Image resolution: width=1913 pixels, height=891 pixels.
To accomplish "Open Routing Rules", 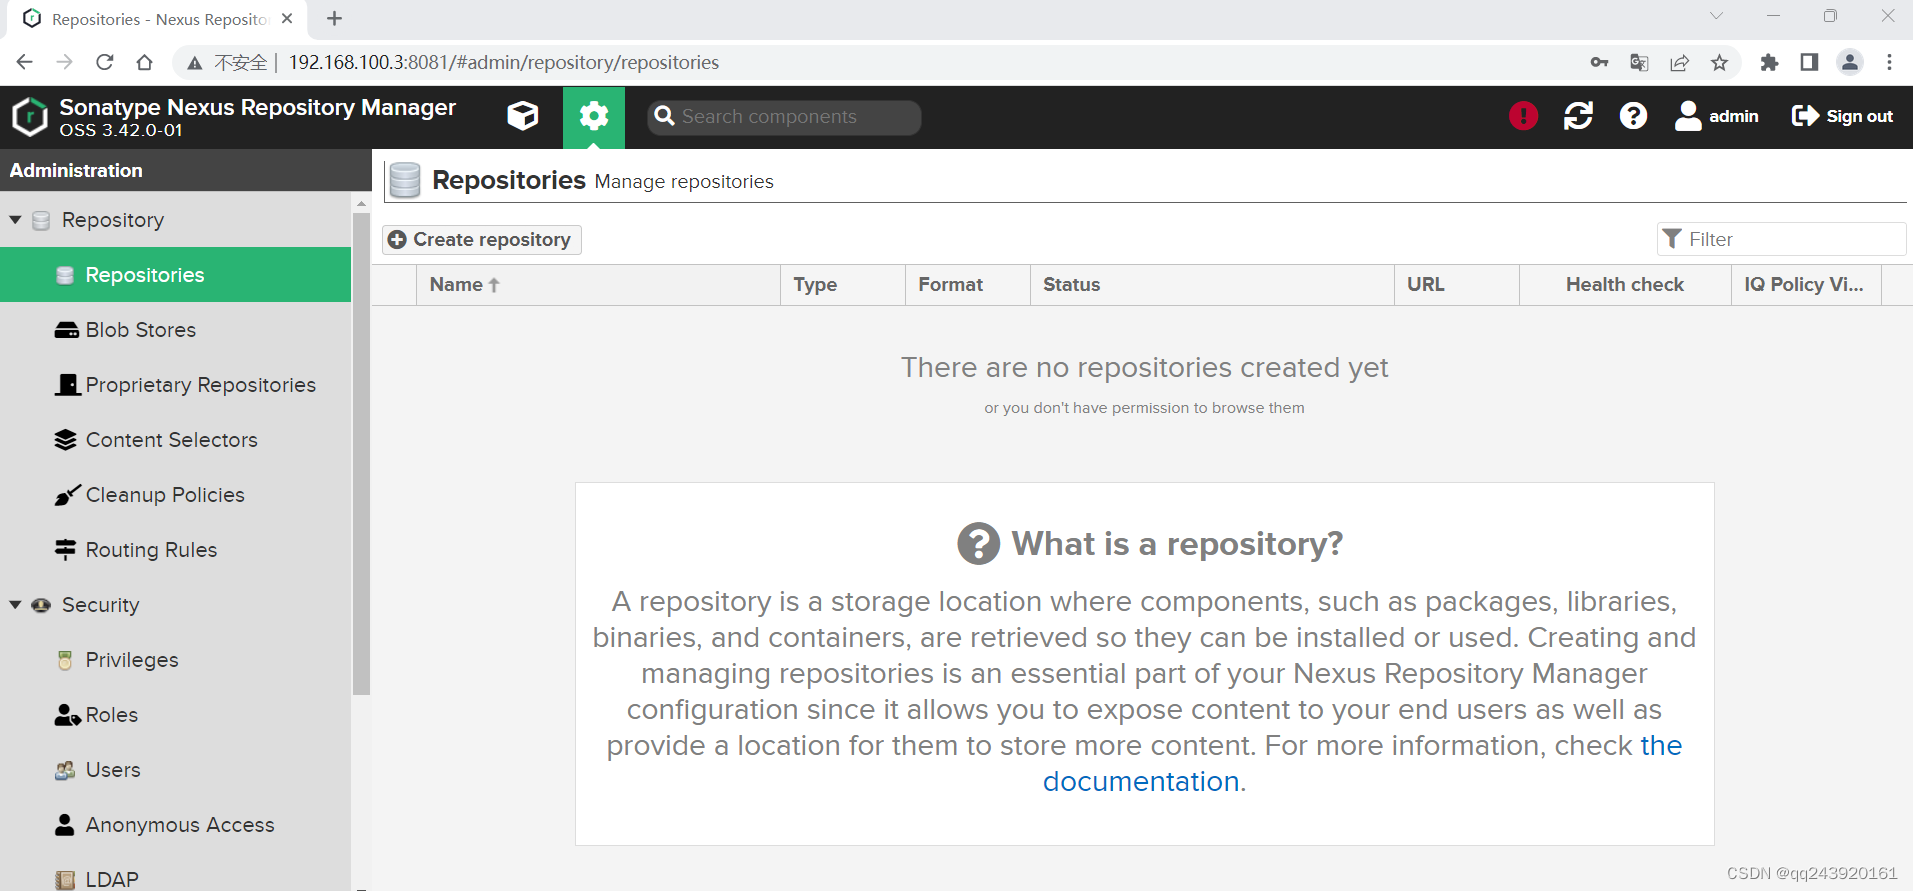I will pyautogui.click(x=175, y=550).
